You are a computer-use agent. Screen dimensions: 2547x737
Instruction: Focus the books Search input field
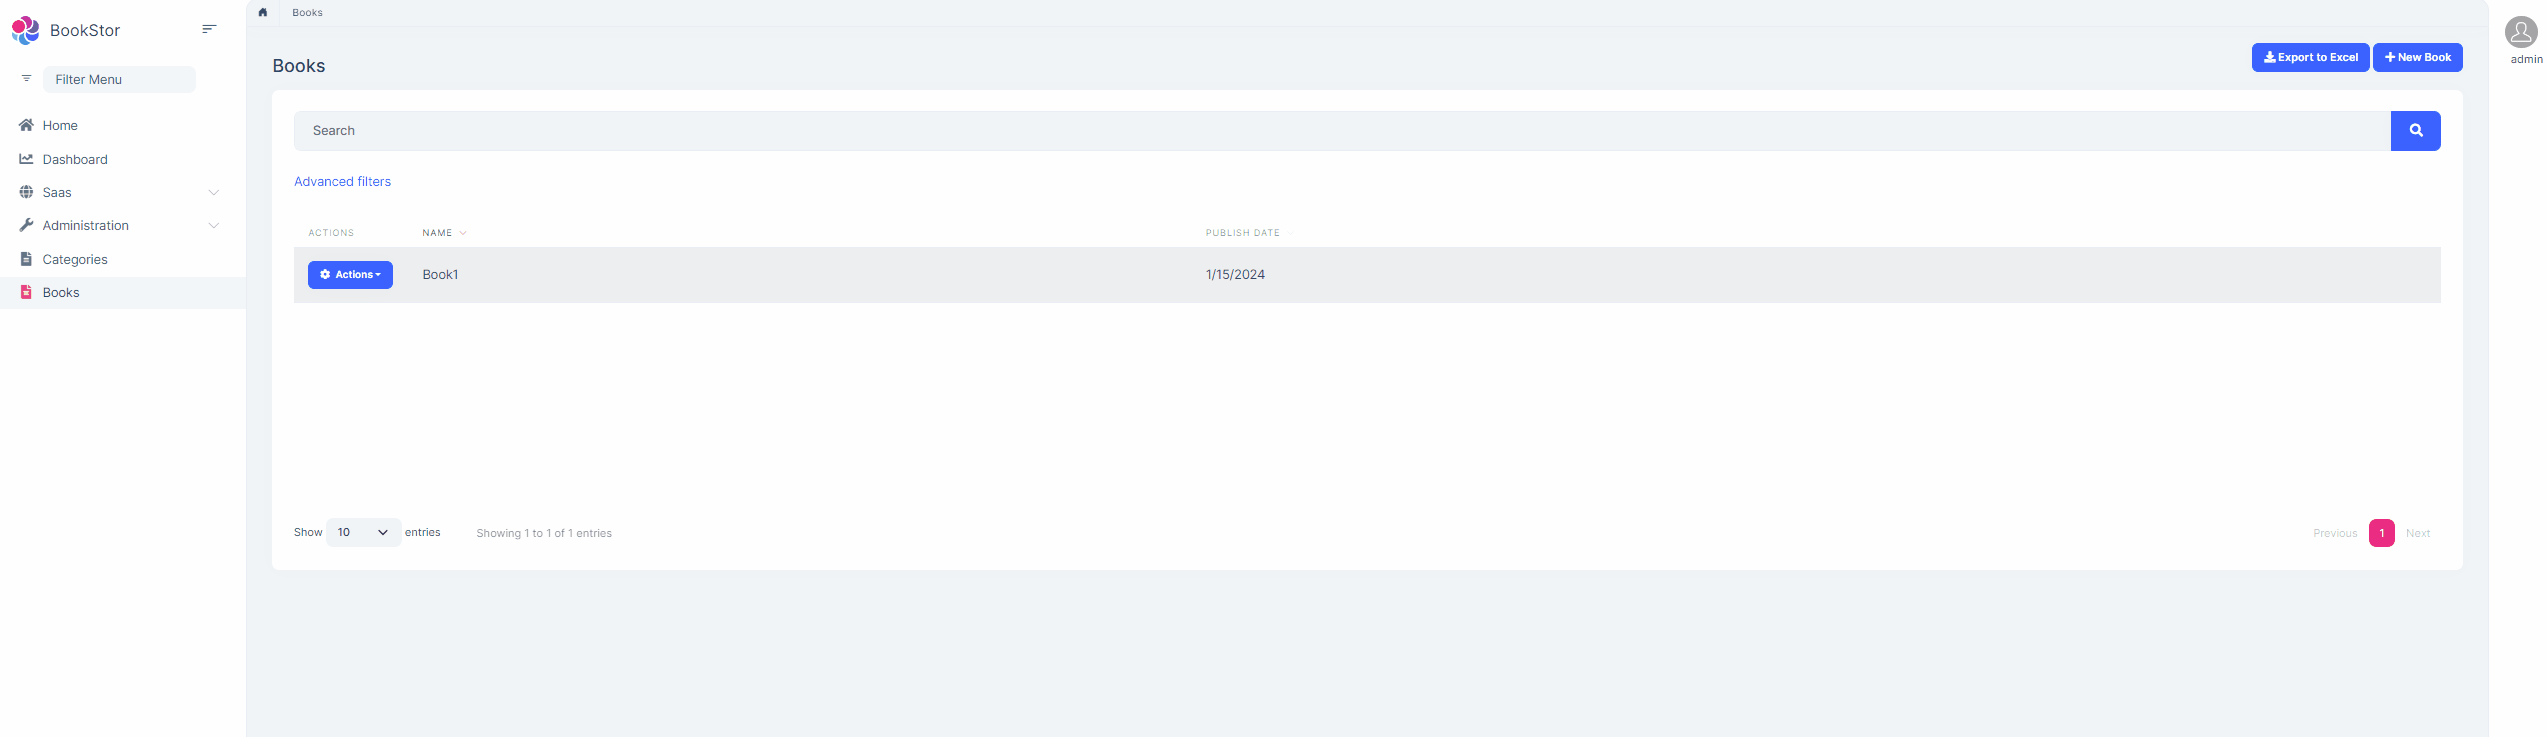(1342, 131)
